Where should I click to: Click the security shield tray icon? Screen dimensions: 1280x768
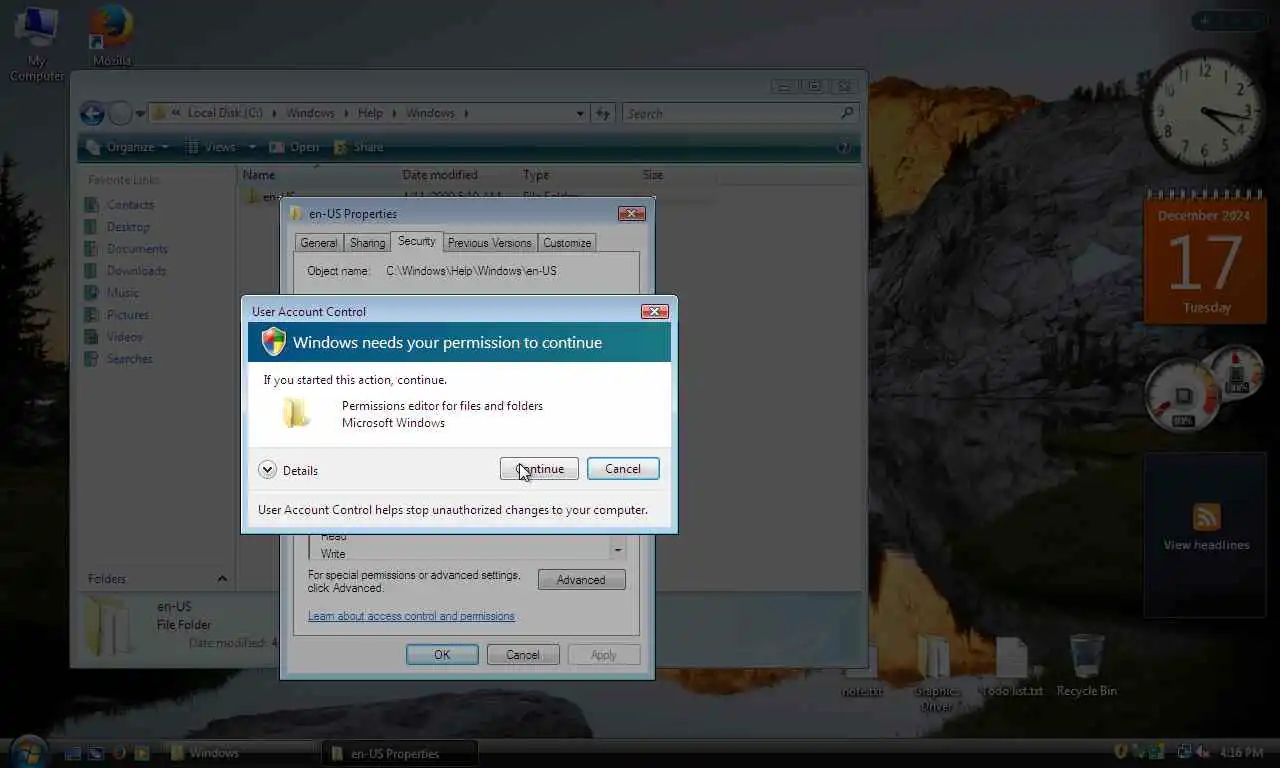[x=1122, y=752]
